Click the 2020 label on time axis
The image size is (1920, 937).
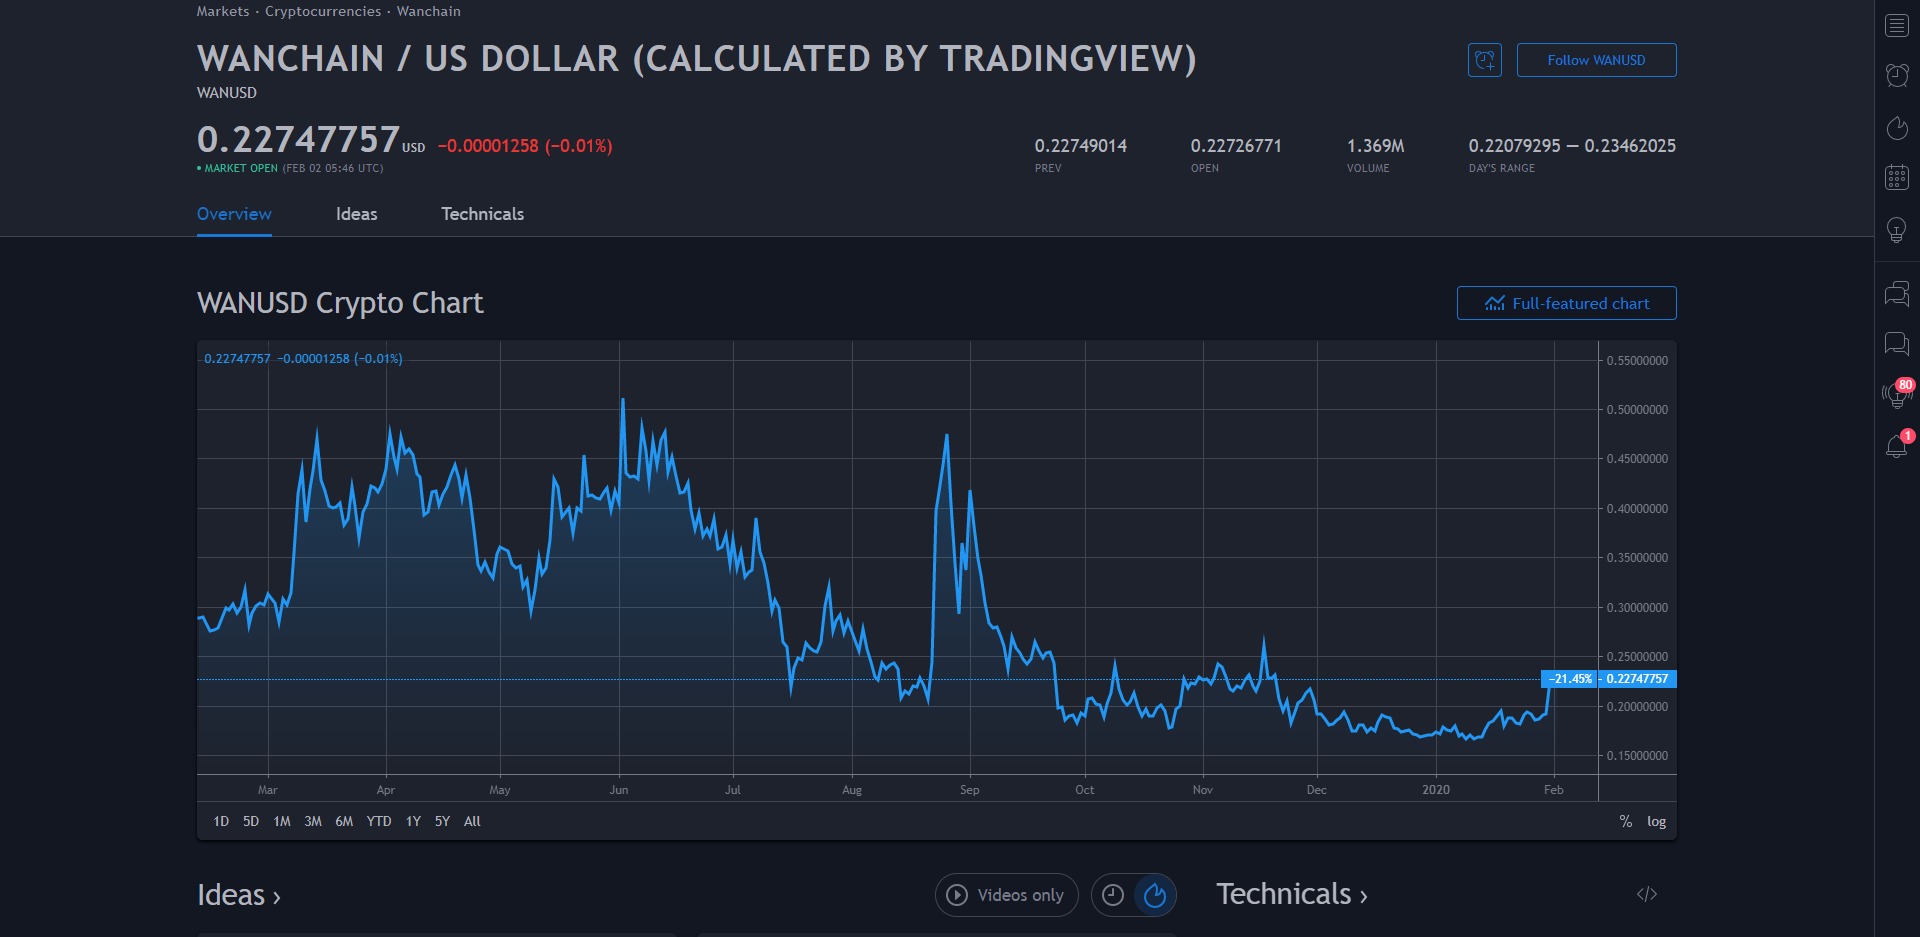(1436, 790)
